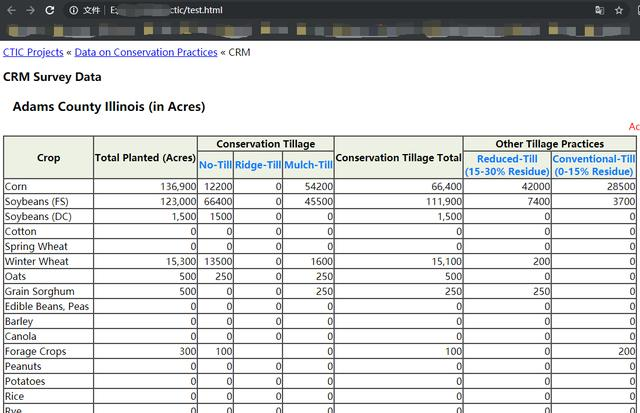Select the Peanuts row label
Viewport: 640px width, 413px height.
[x=23, y=366]
